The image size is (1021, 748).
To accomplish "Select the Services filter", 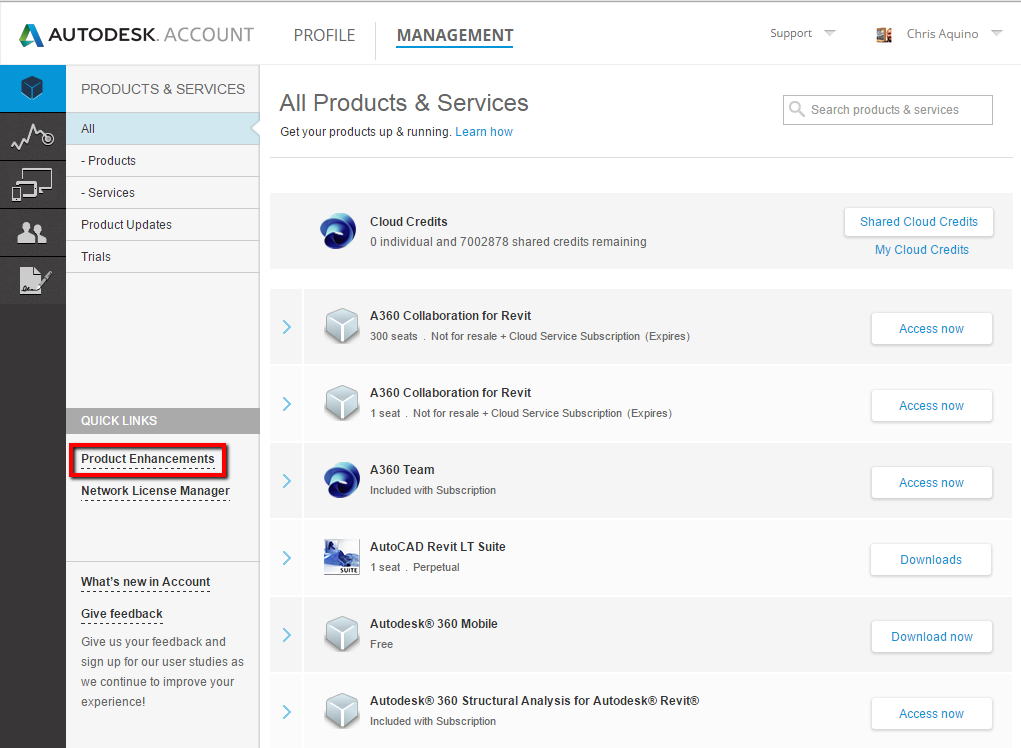I will 163,193.
